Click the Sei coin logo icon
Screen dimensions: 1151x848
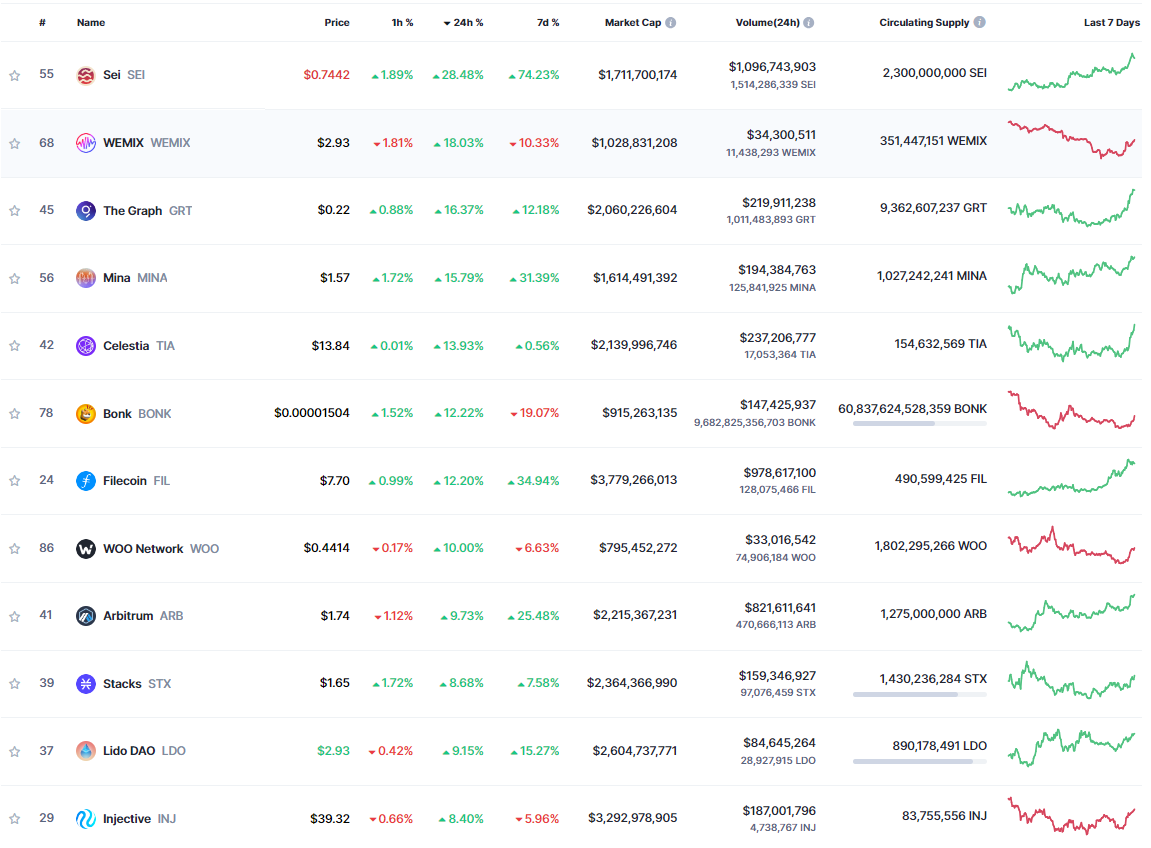86,75
